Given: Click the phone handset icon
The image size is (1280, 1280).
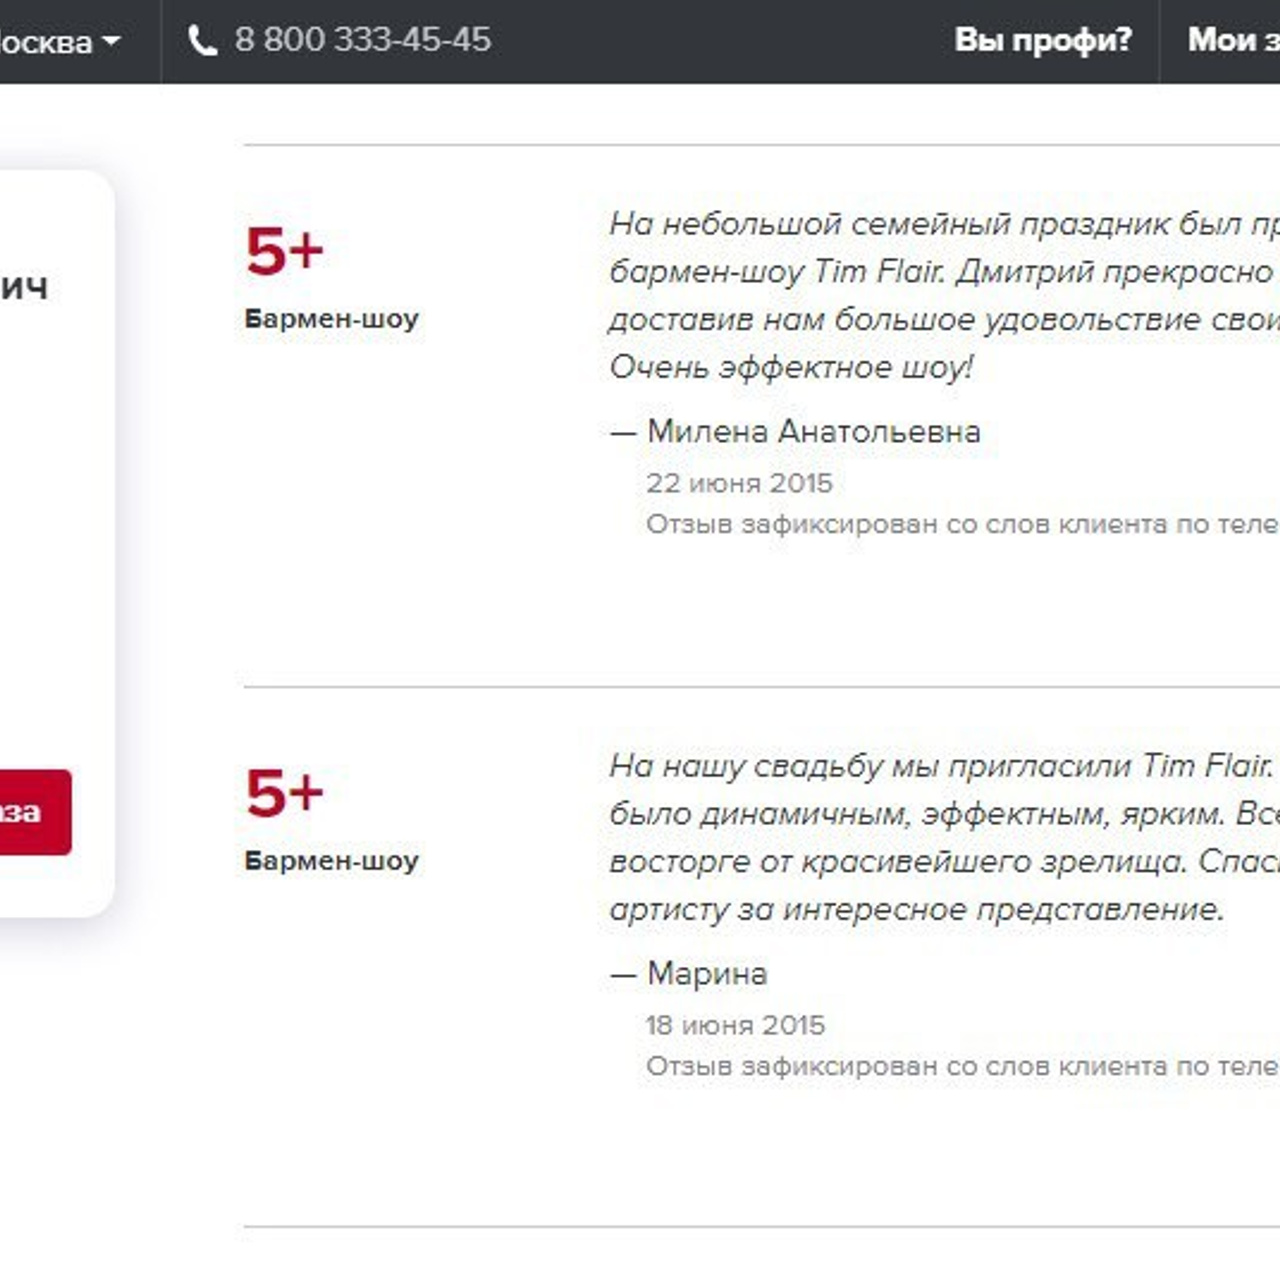Looking at the screenshot, I should pyautogui.click(x=202, y=41).
